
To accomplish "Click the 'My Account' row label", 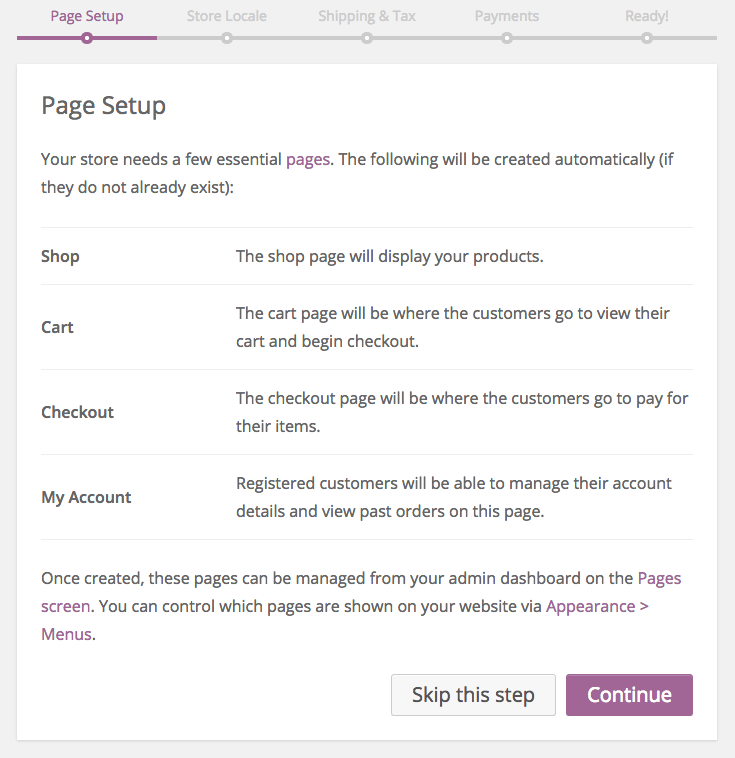I will coord(86,497).
